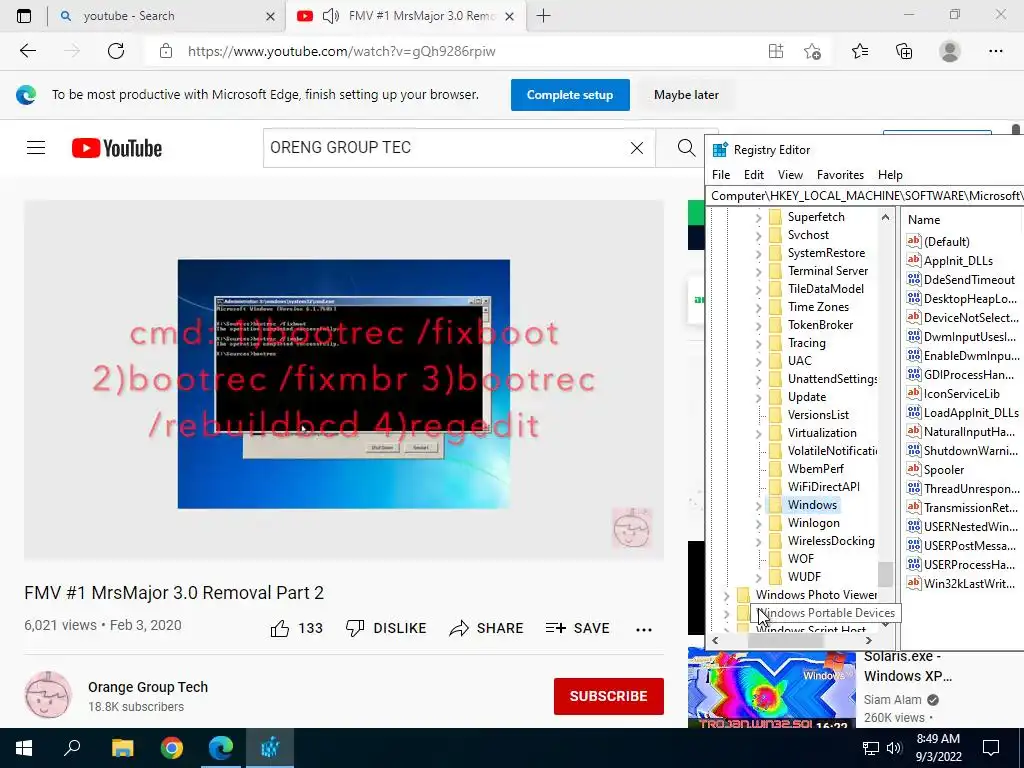This screenshot has width=1024, height=768.
Task: Save video to playlist with SAVE
Action: point(577,628)
